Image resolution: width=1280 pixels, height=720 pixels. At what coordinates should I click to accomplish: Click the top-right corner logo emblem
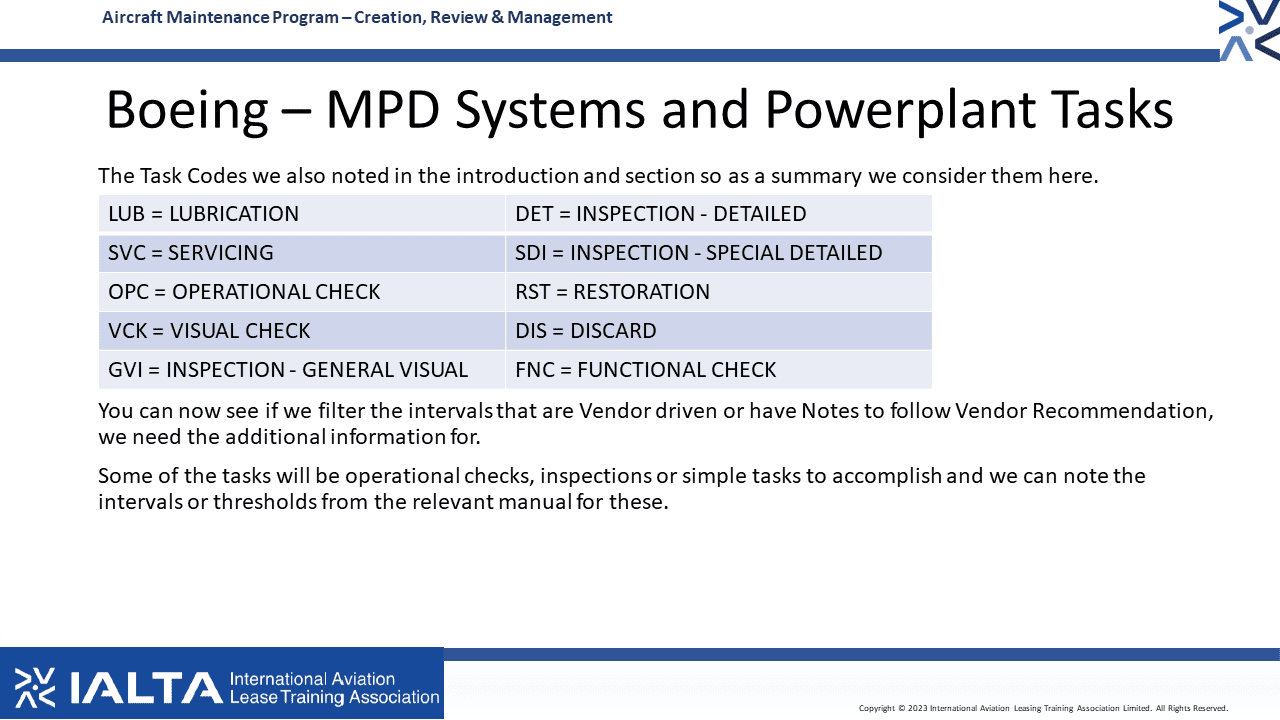[1250, 31]
